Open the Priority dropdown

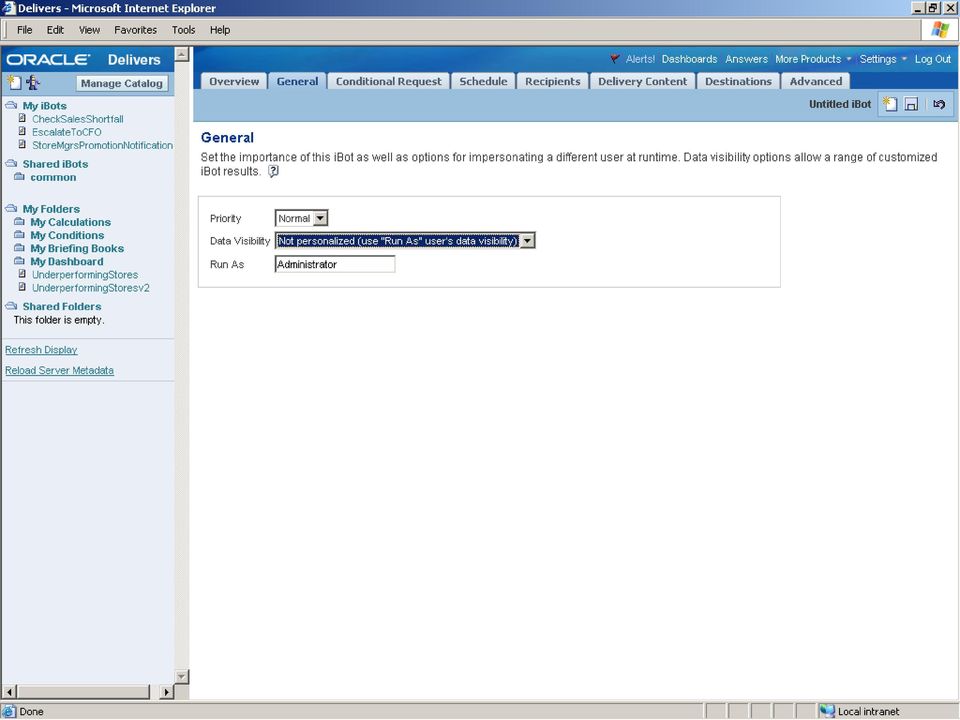[x=320, y=218]
